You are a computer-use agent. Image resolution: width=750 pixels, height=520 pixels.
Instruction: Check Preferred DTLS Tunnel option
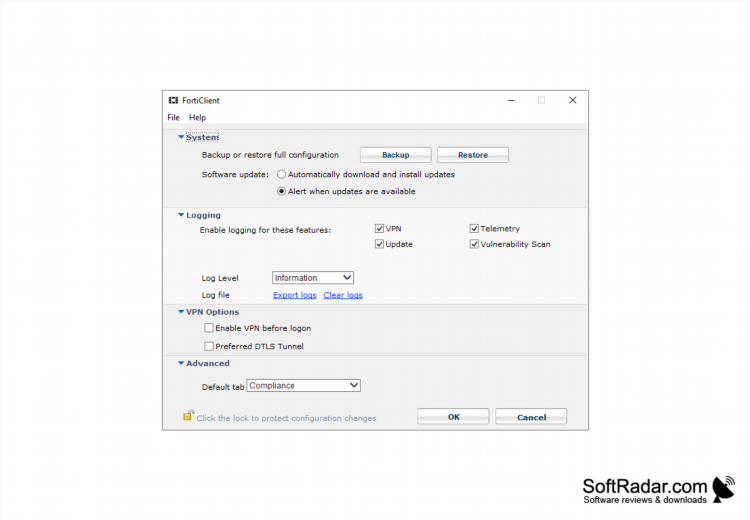coord(209,346)
